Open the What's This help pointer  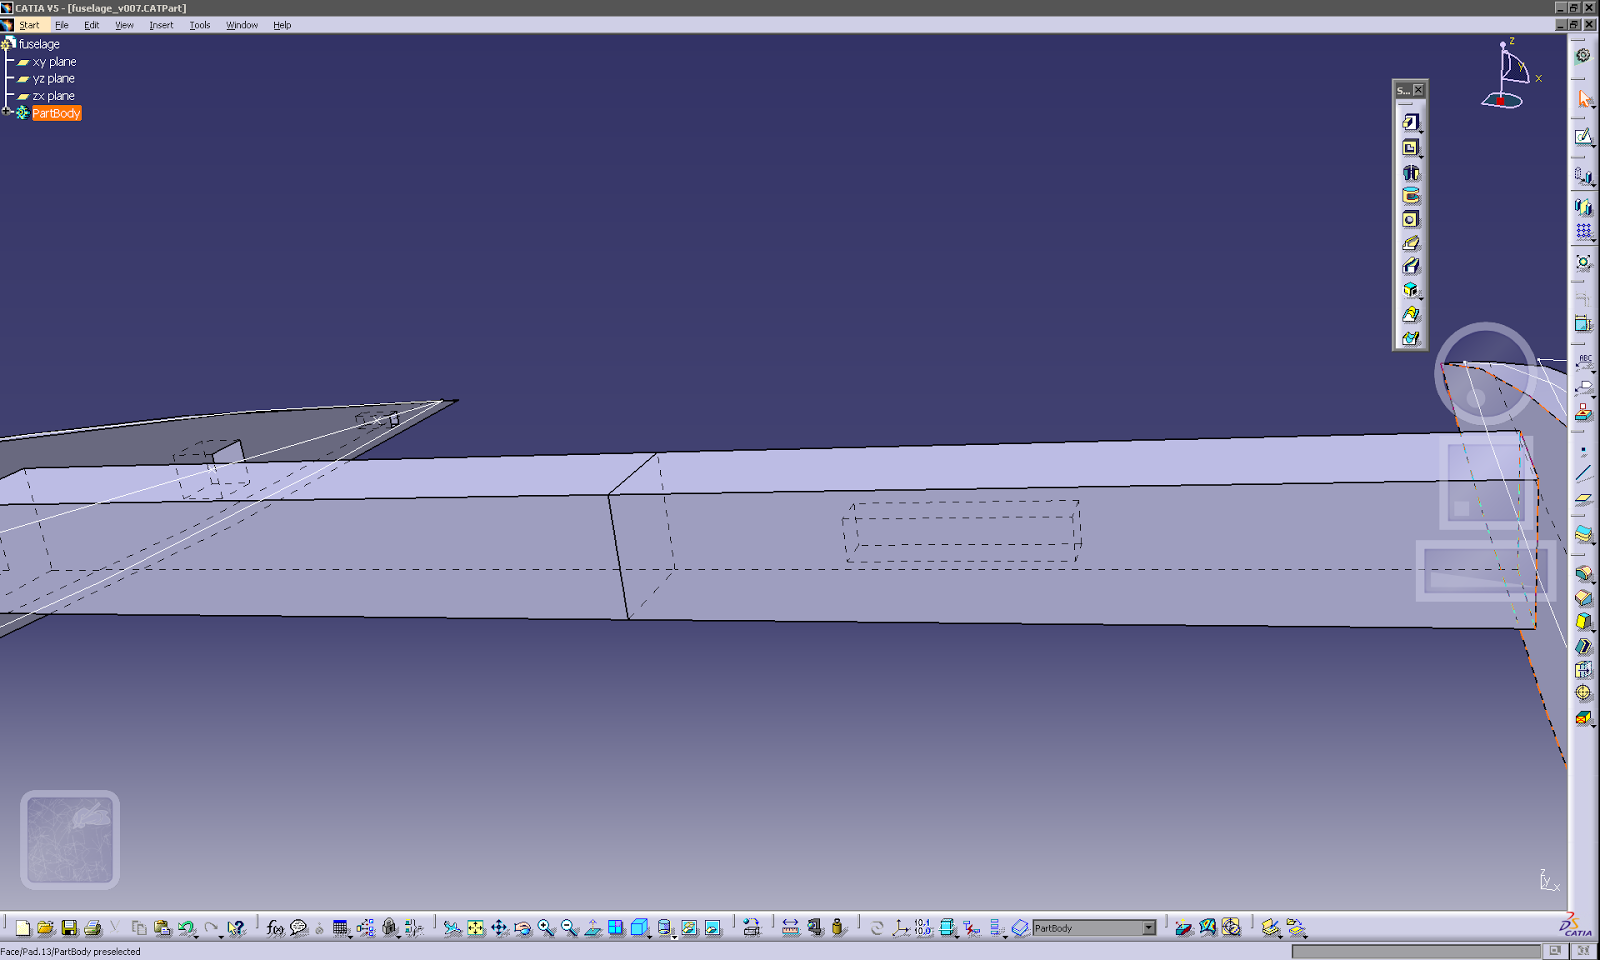pos(236,928)
